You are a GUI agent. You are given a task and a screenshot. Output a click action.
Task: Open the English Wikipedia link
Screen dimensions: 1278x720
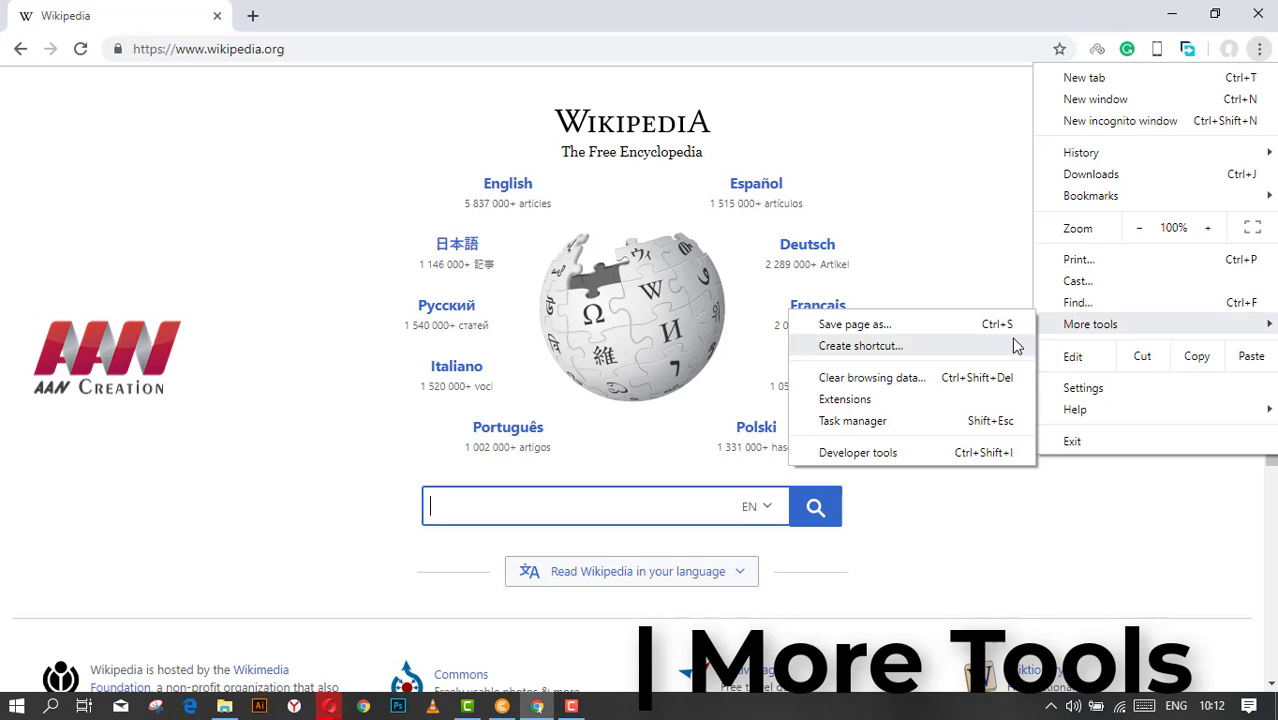click(508, 184)
